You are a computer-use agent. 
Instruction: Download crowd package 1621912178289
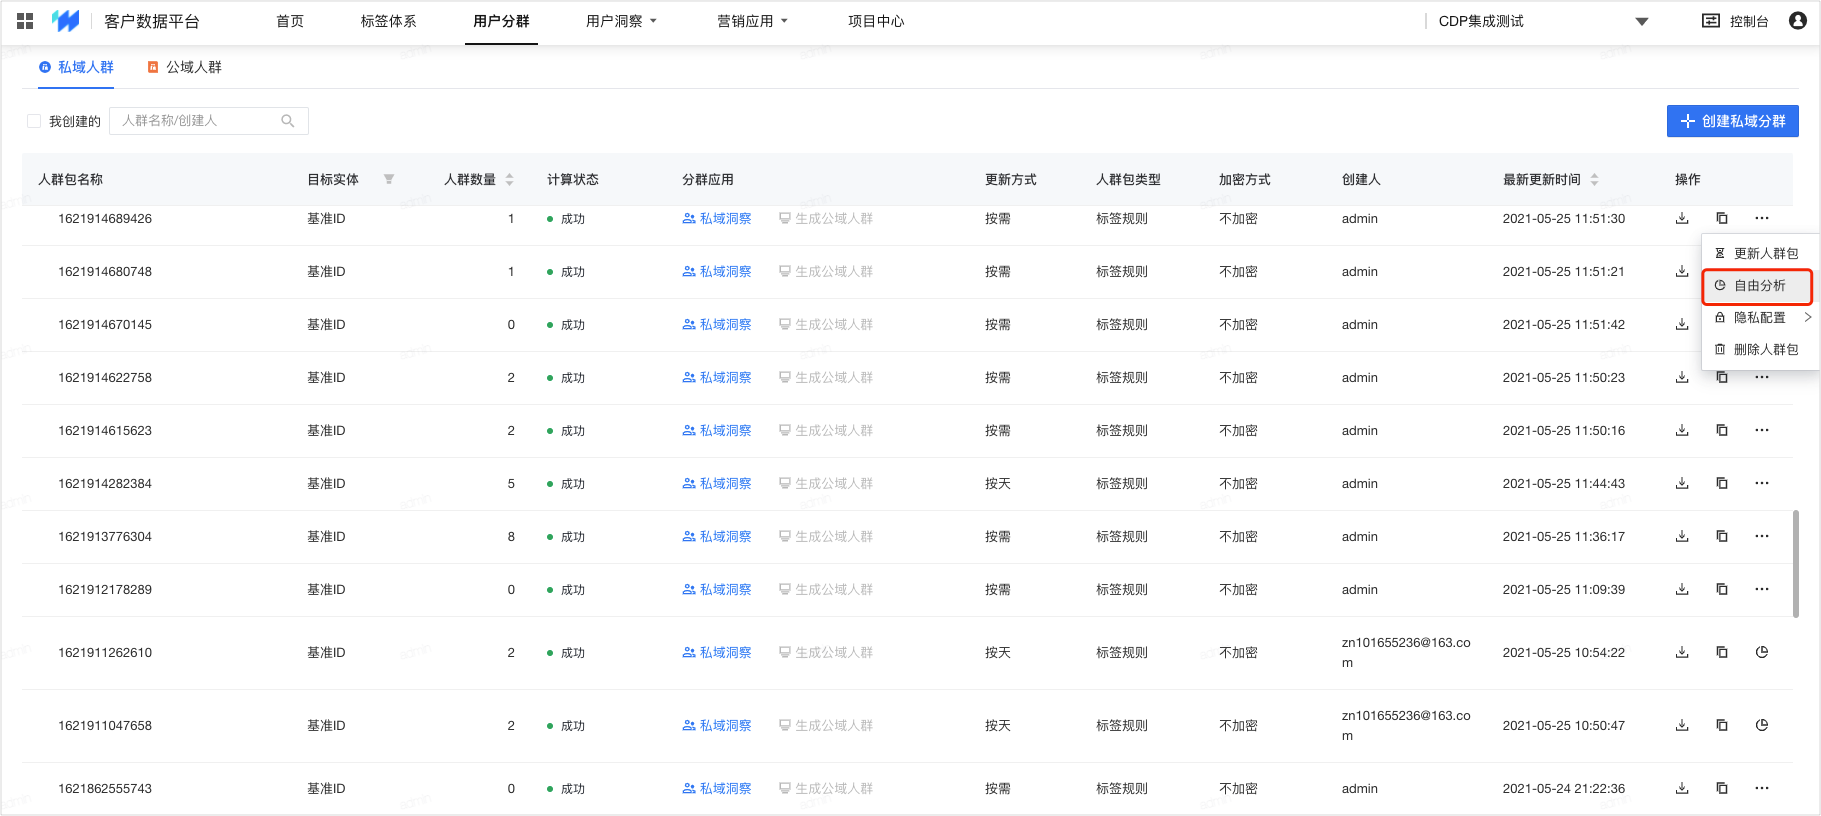coord(1682,589)
